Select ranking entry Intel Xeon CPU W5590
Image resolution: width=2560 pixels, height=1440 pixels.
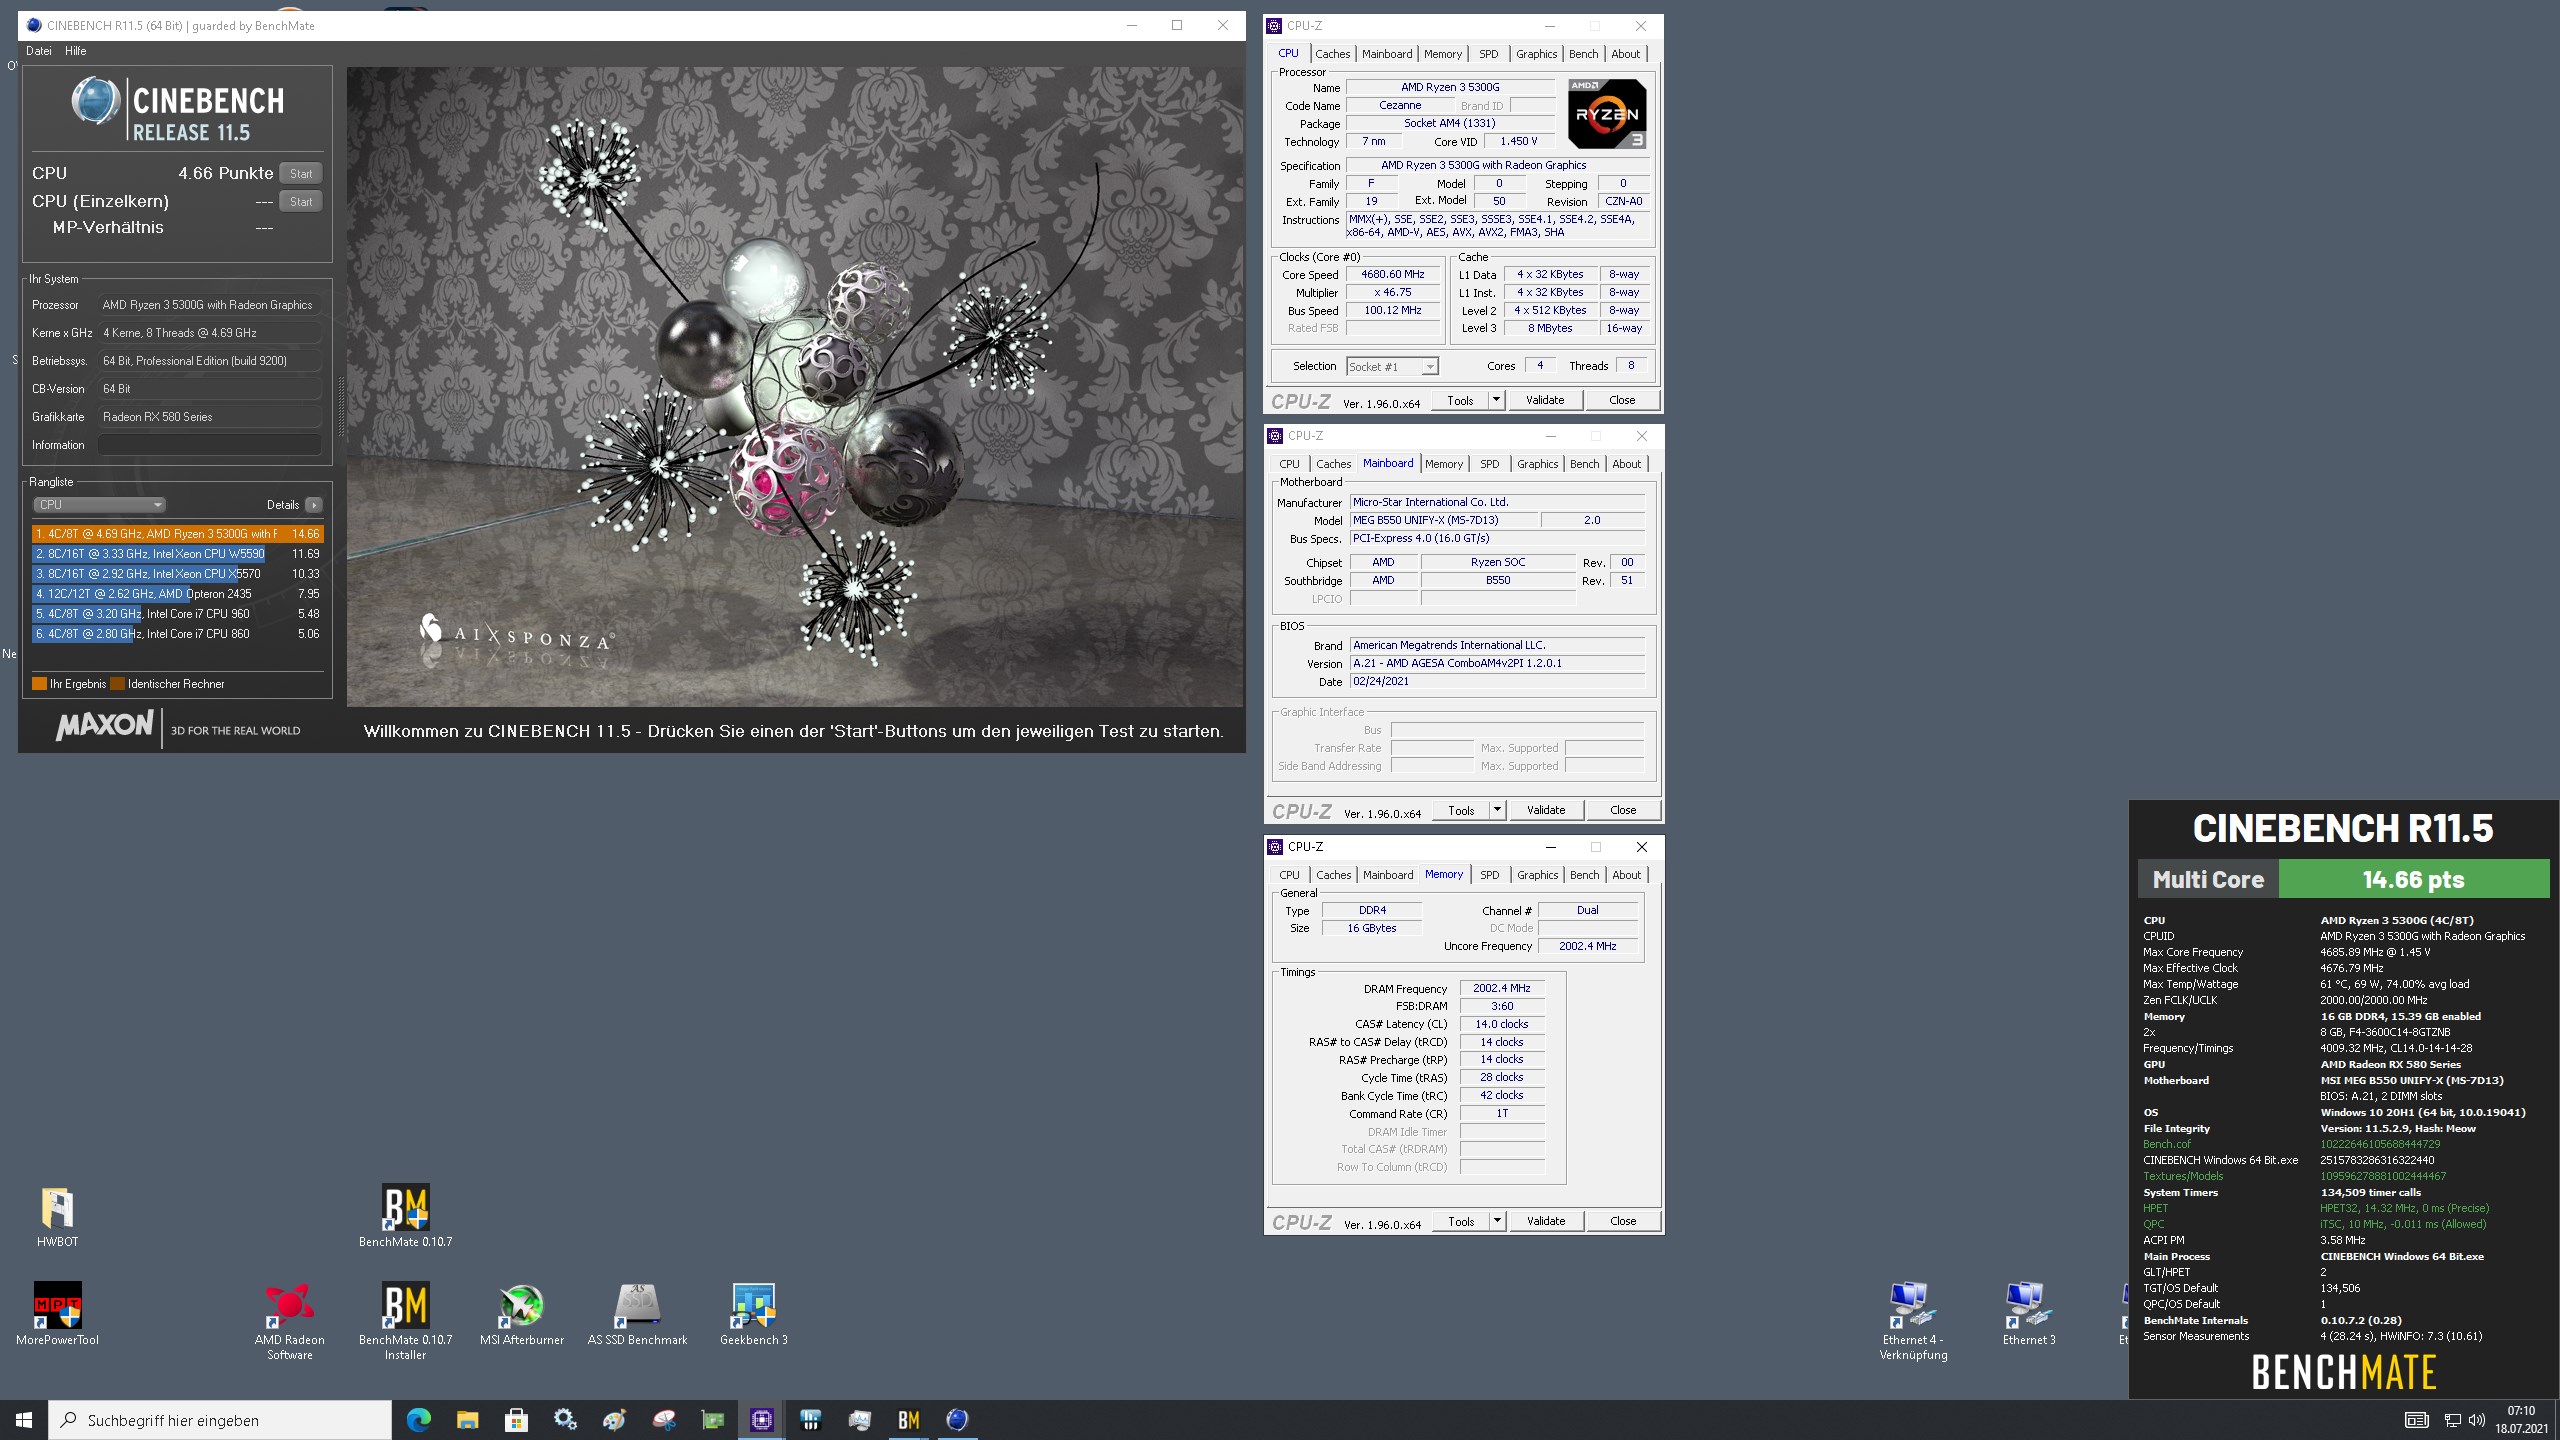point(177,554)
